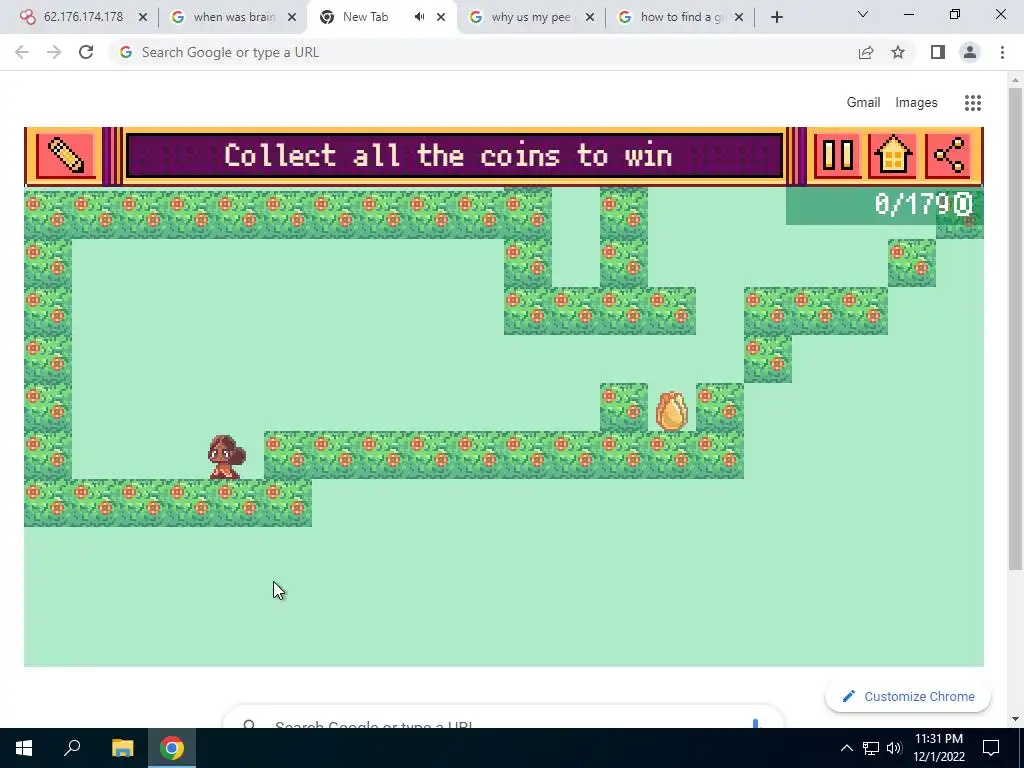Open the Chrome profile avatar menu
This screenshot has height=768, width=1024.
[x=970, y=52]
